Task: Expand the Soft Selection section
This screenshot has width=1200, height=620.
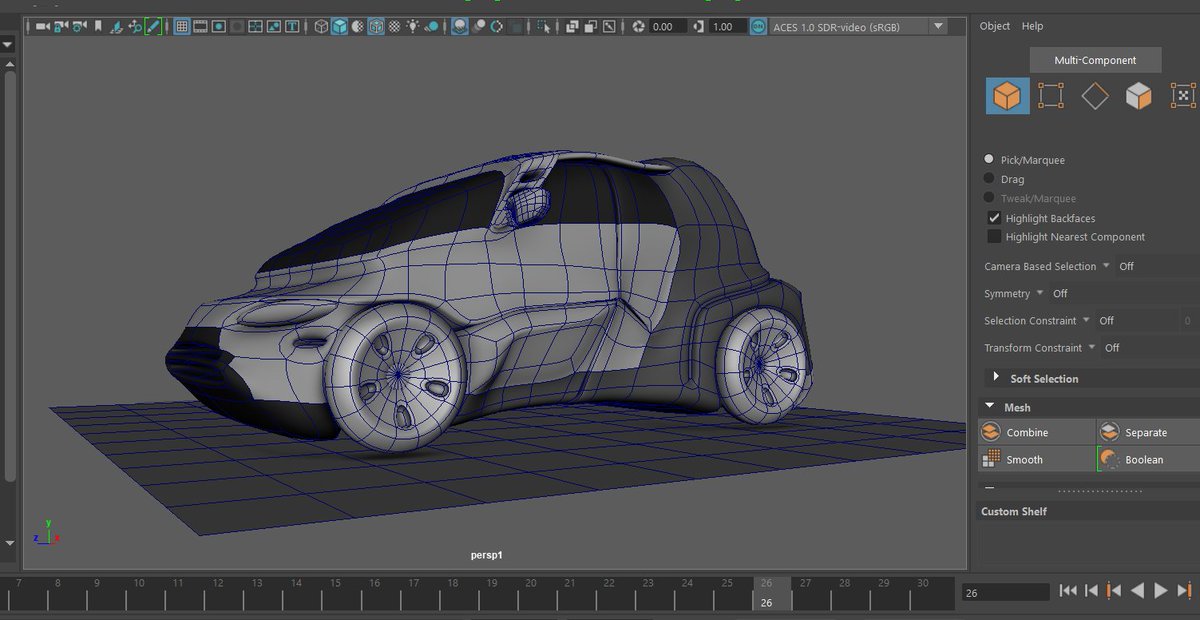Action: 996,378
